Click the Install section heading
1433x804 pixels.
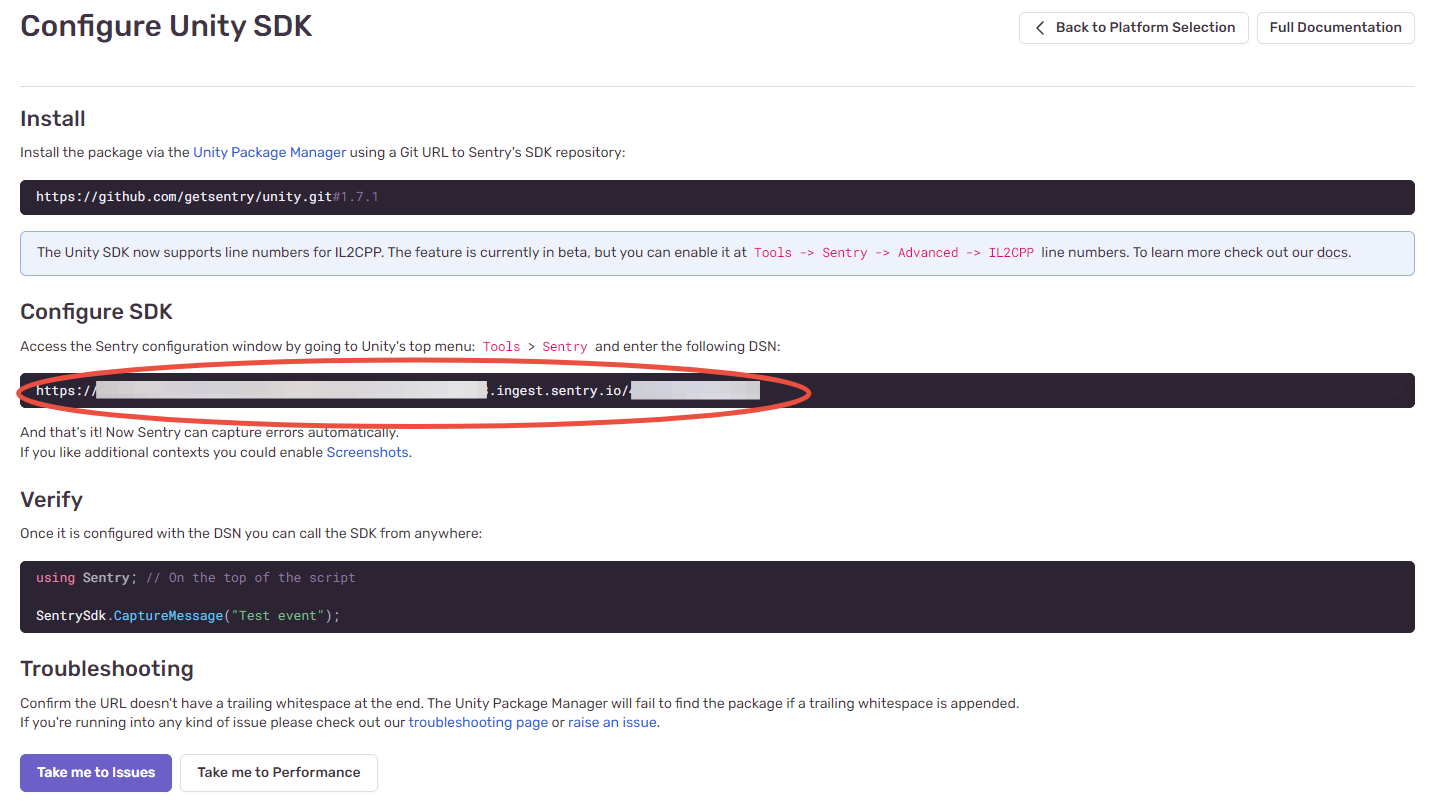click(53, 119)
